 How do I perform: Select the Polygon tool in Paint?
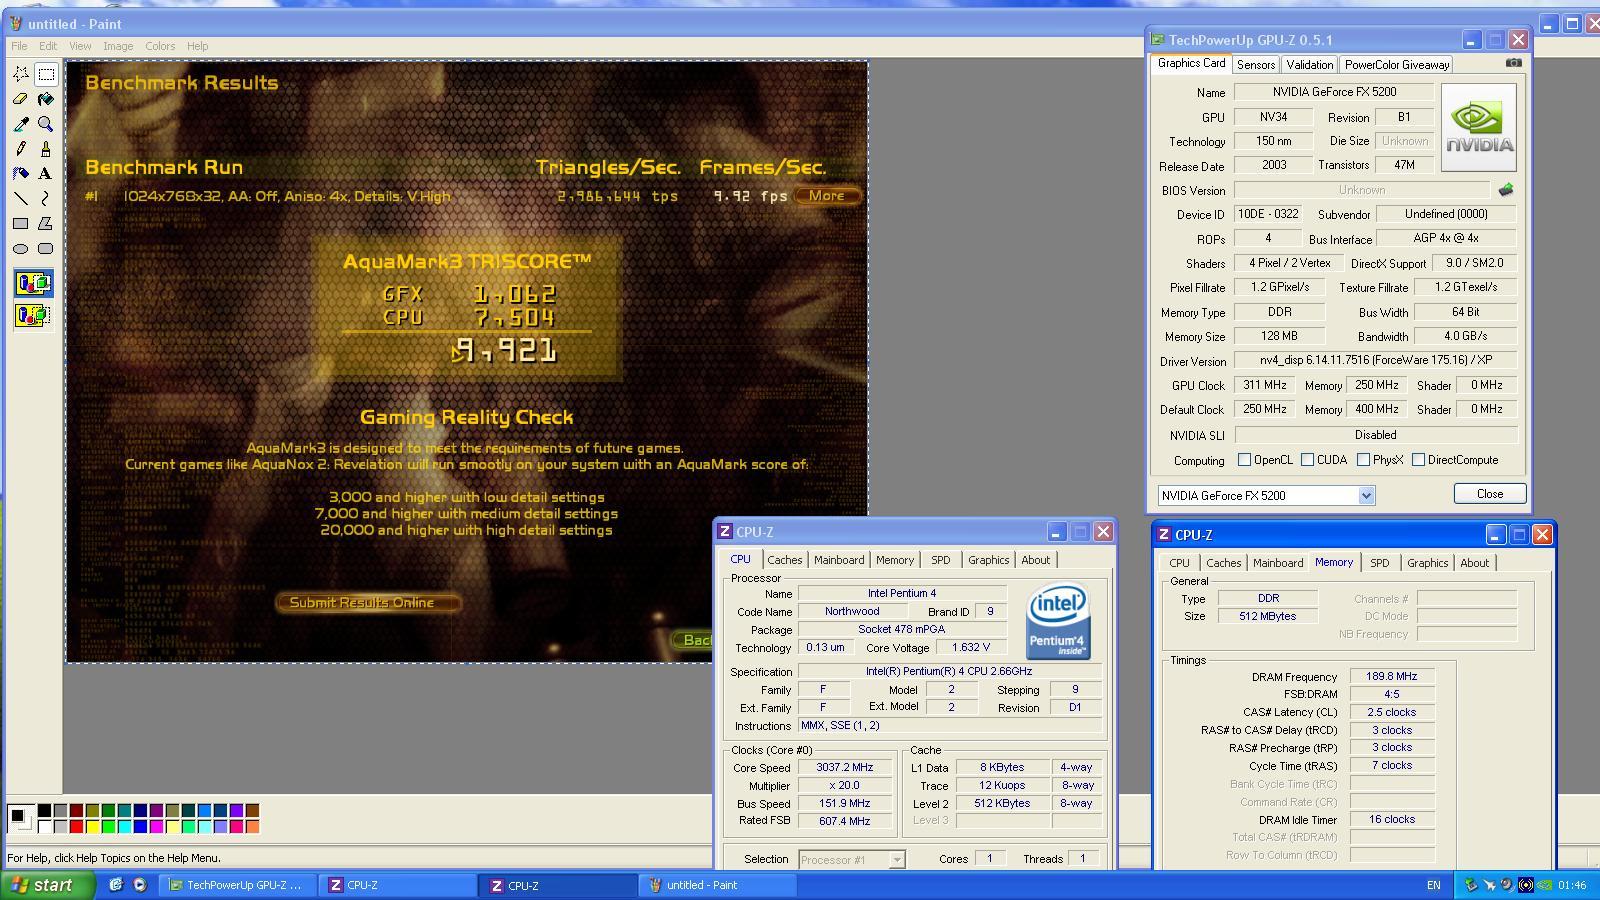(46, 224)
